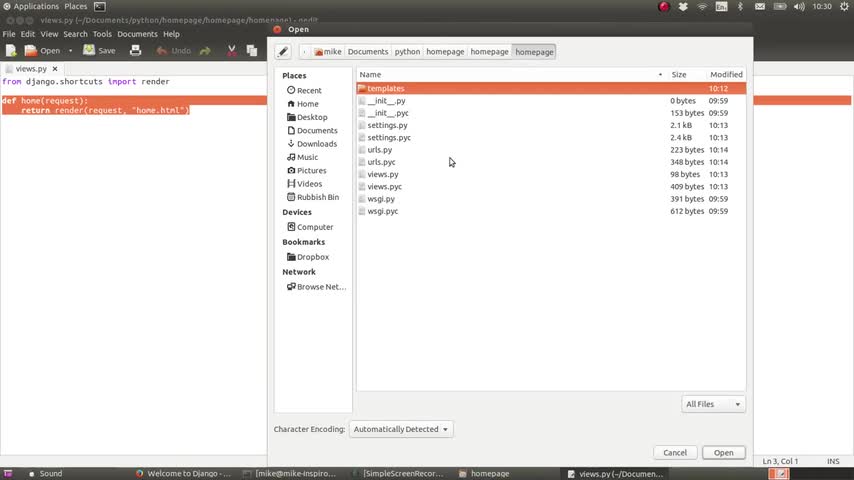Select the __init__.py file

(x=551, y=101)
